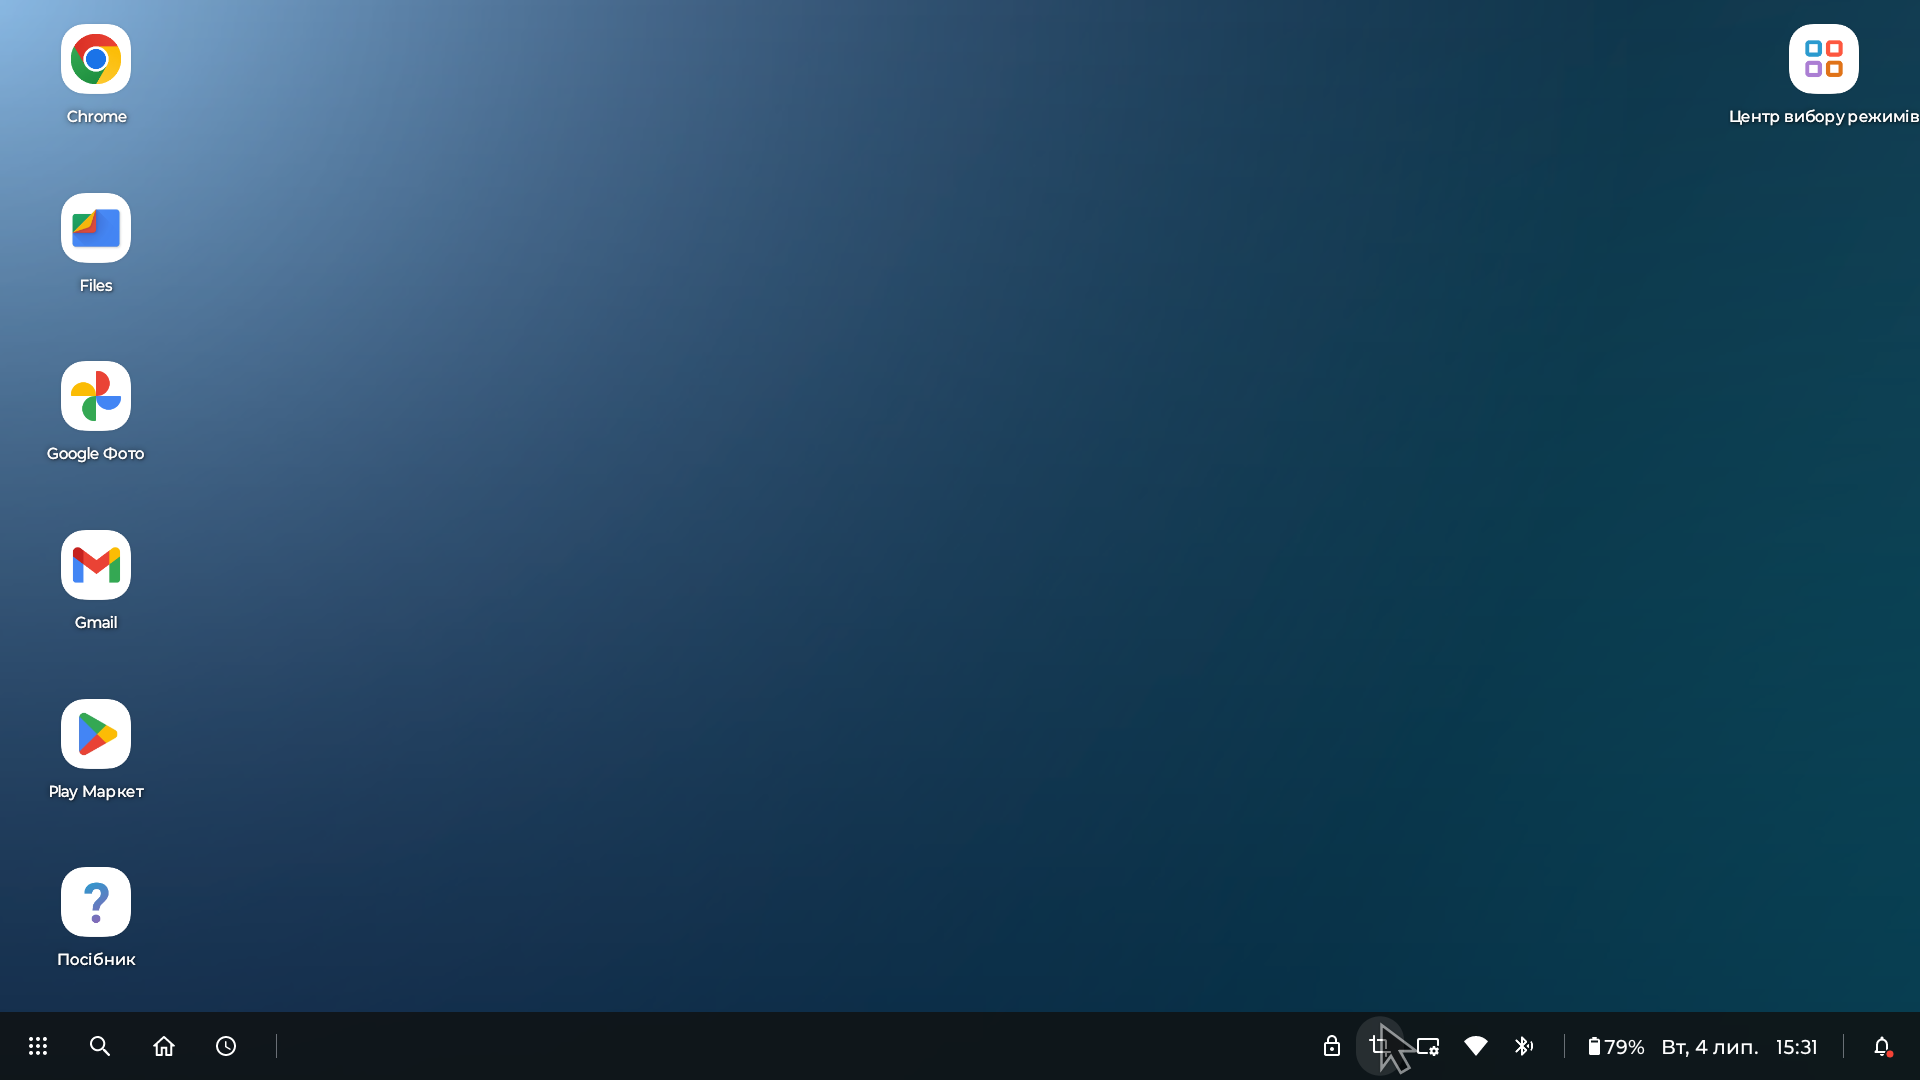Open Google Фото app
This screenshot has height=1080, width=1920.
(96, 396)
